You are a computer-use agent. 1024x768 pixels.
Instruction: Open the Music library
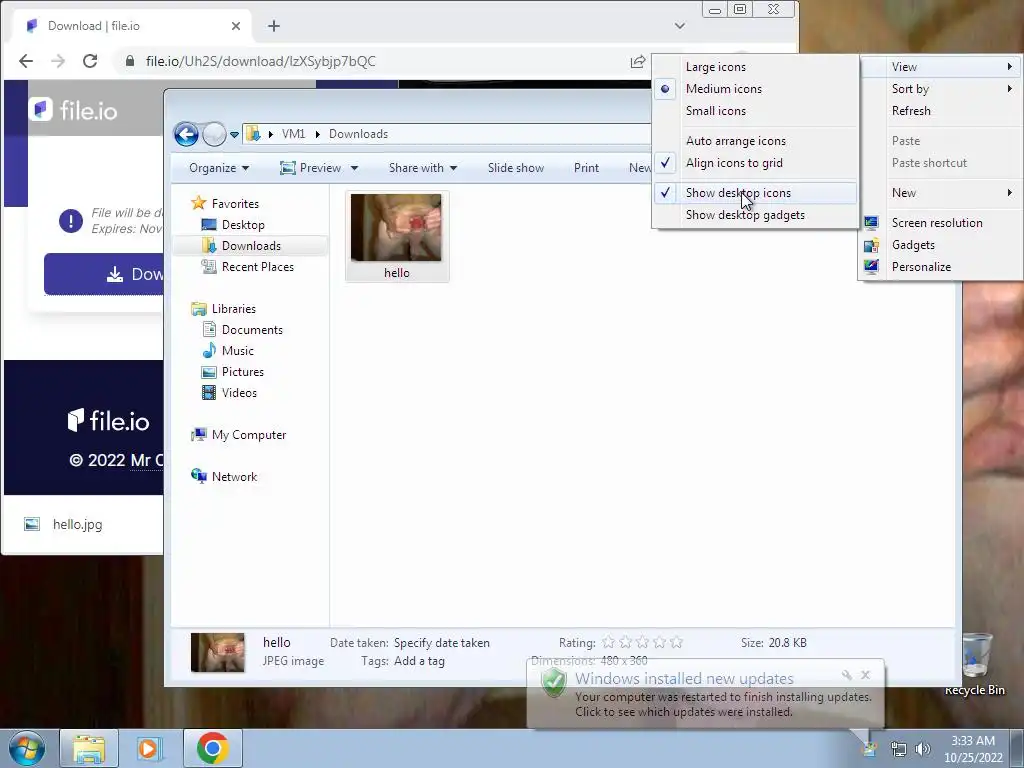coord(237,351)
